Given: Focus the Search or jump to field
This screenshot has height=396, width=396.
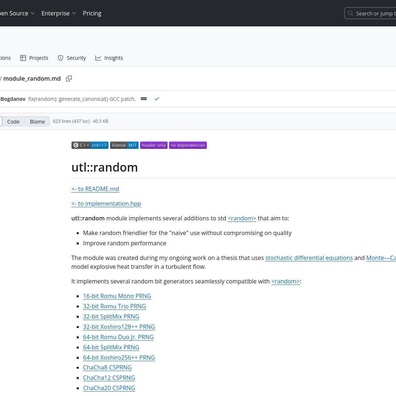Looking at the screenshot, I should 370,13.
